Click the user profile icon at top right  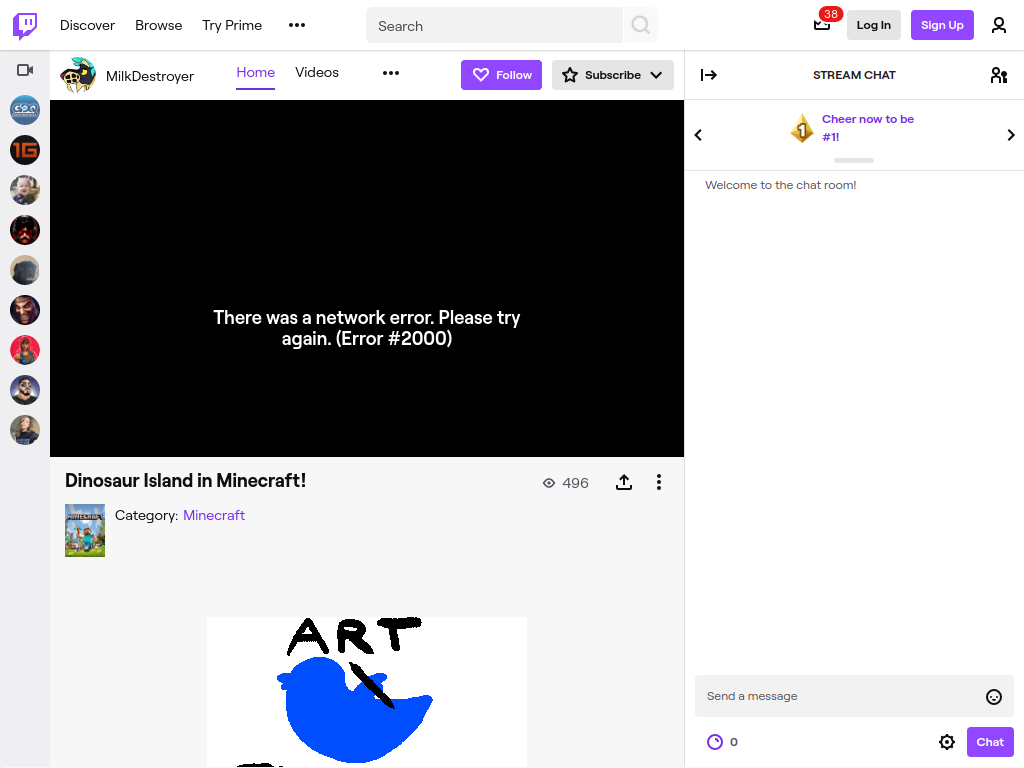click(x=999, y=25)
